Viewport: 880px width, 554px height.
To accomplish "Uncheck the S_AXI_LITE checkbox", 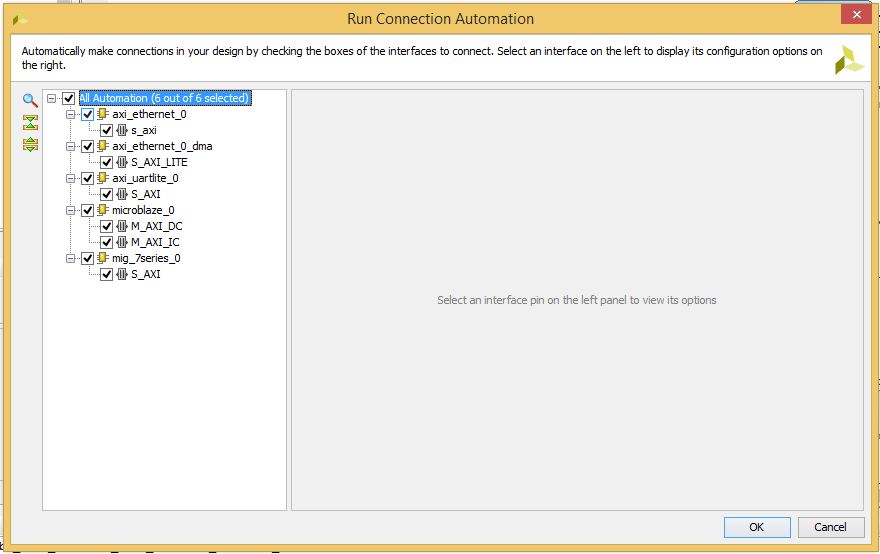I will coord(107,162).
